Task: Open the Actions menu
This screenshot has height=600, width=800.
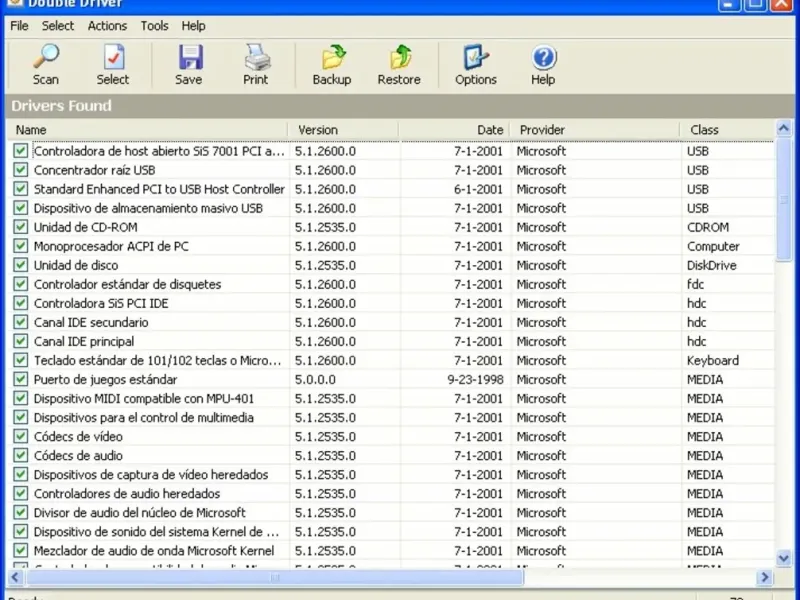Action: coord(107,26)
